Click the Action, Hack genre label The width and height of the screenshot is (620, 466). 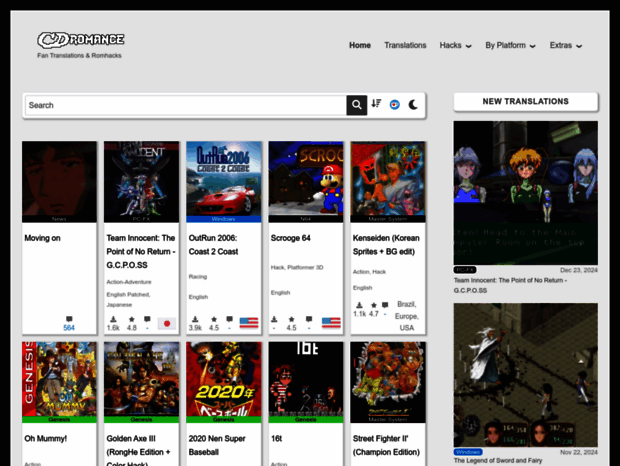pos(369,272)
